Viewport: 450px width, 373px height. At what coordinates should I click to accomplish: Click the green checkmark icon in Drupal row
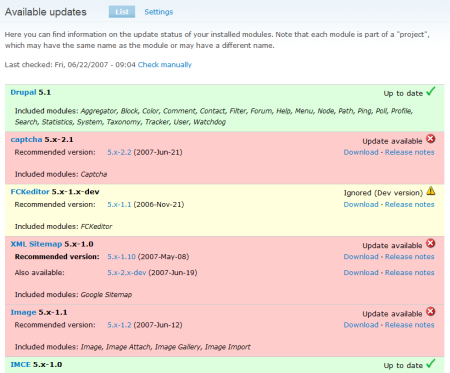pyautogui.click(x=431, y=91)
